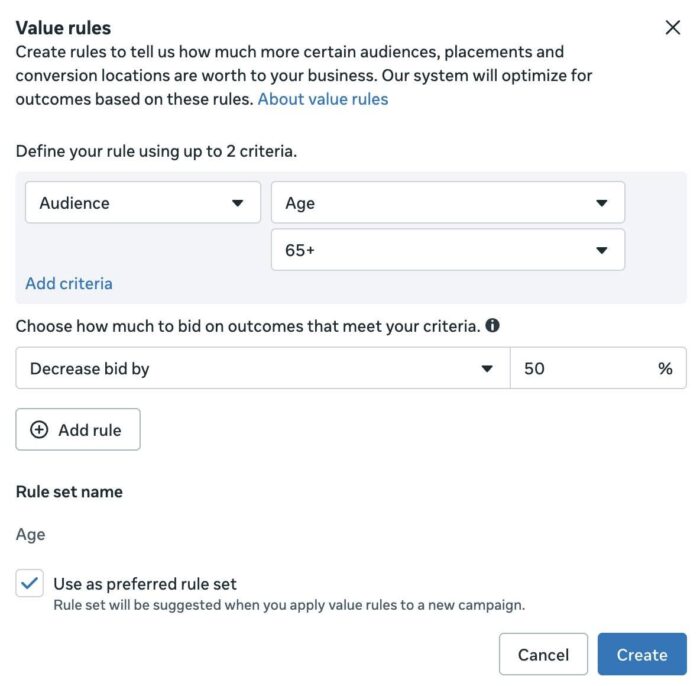Close the Value rules dialog
Screen dimensions: 700x686
pyautogui.click(x=672, y=28)
